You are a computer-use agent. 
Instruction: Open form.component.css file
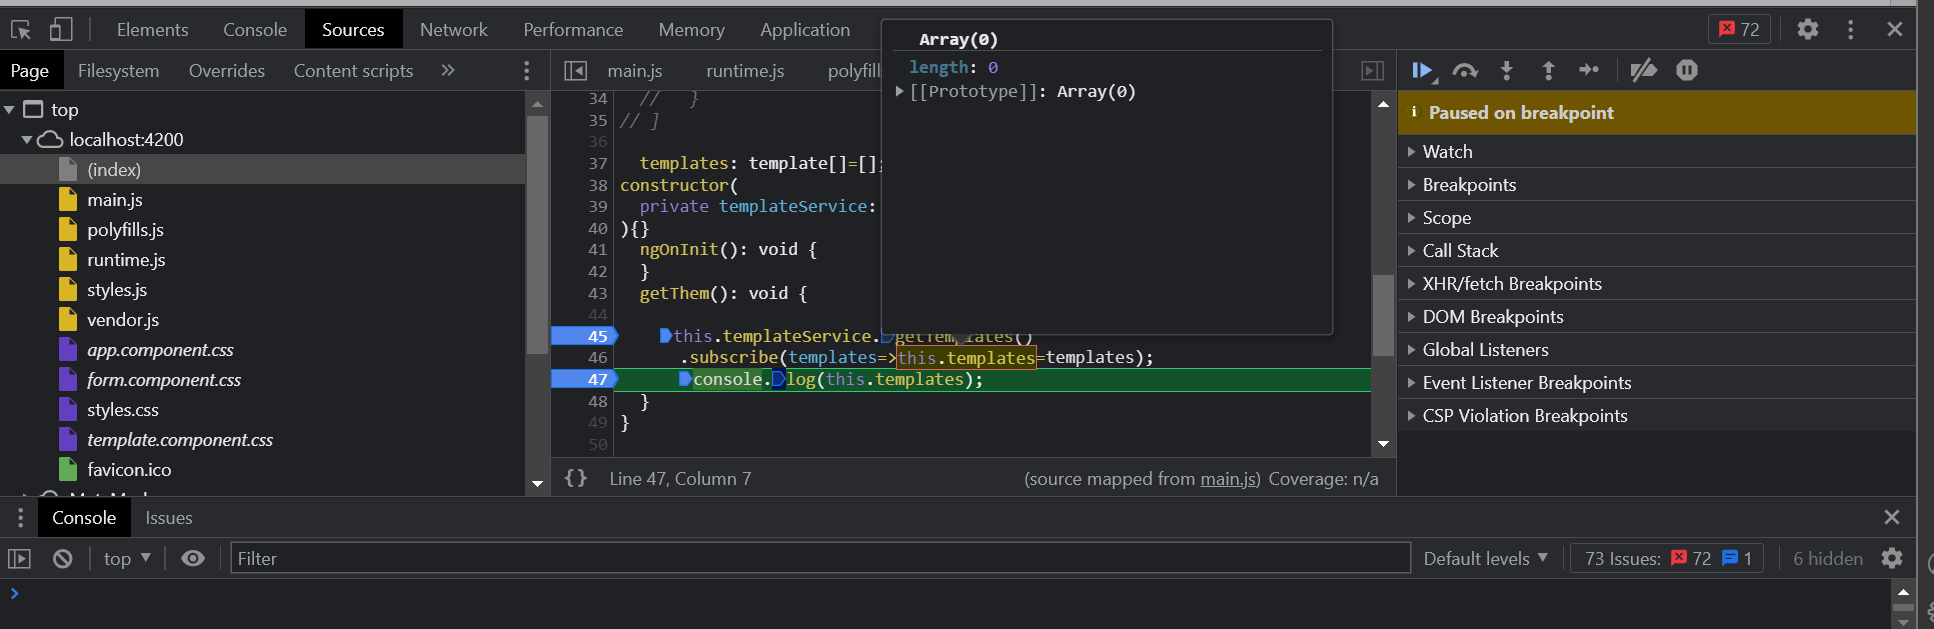[x=164, y=379]
